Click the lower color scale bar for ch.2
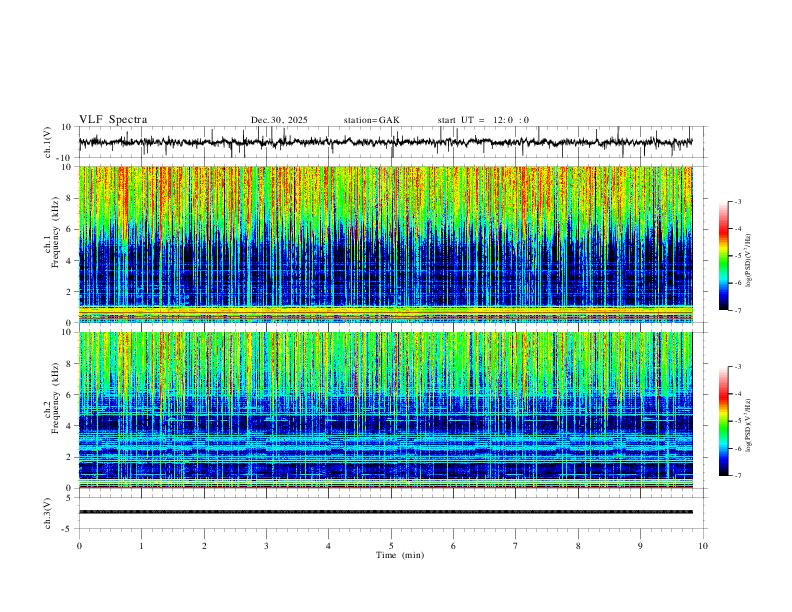Image resolution: width=792 pixels, height=612 pixels. pos(723,421)
